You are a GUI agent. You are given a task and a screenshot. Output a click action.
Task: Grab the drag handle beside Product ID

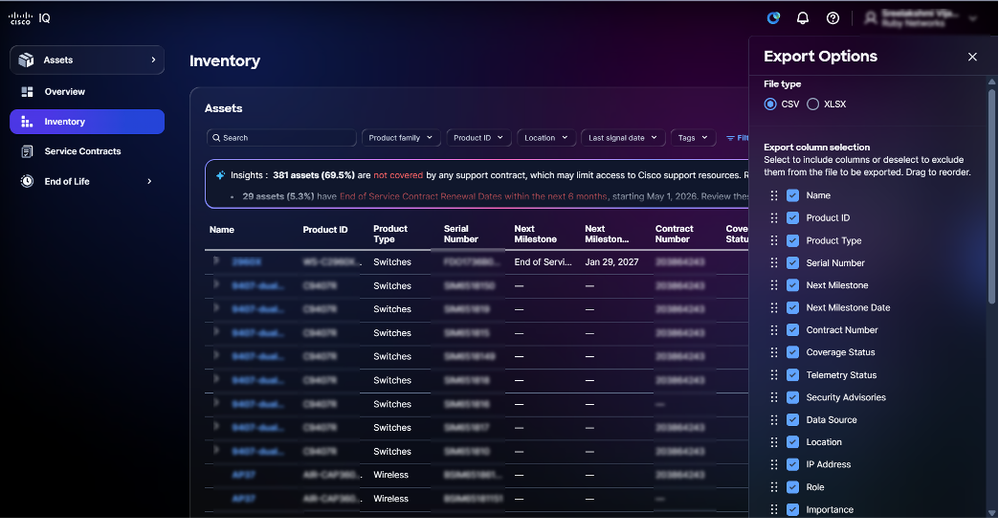tap(774, 218)
